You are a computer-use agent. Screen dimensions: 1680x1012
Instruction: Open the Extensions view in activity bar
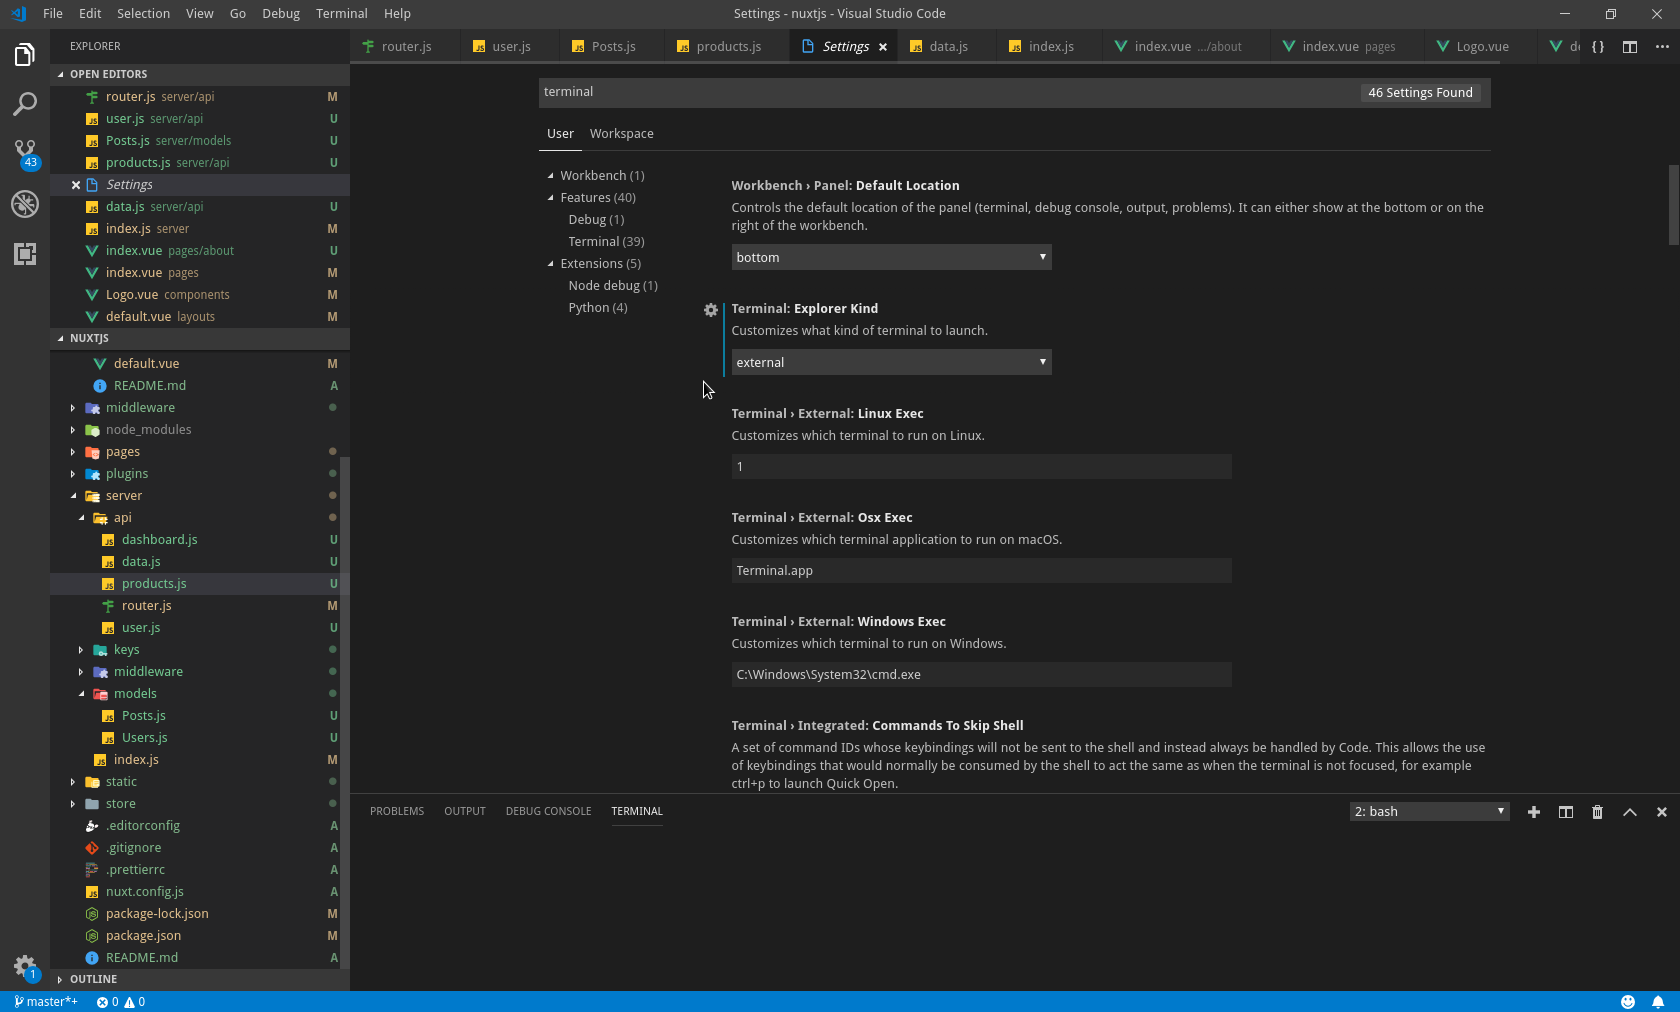point(25,254)
